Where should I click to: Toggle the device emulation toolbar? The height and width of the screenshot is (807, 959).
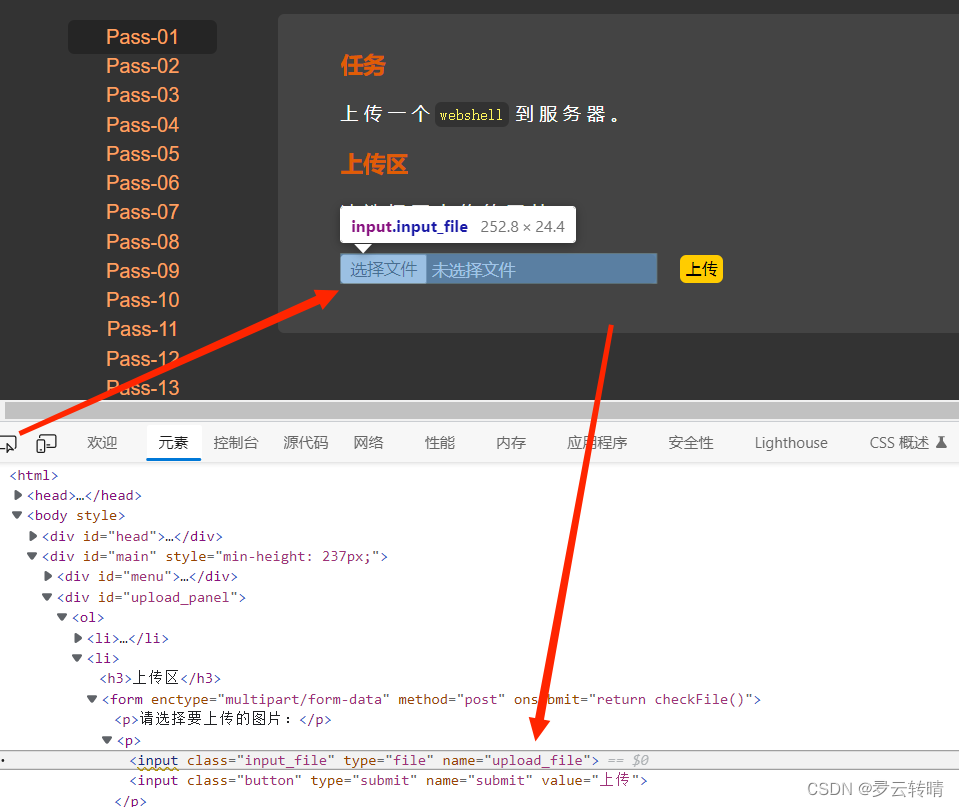[x=45, y=442]
